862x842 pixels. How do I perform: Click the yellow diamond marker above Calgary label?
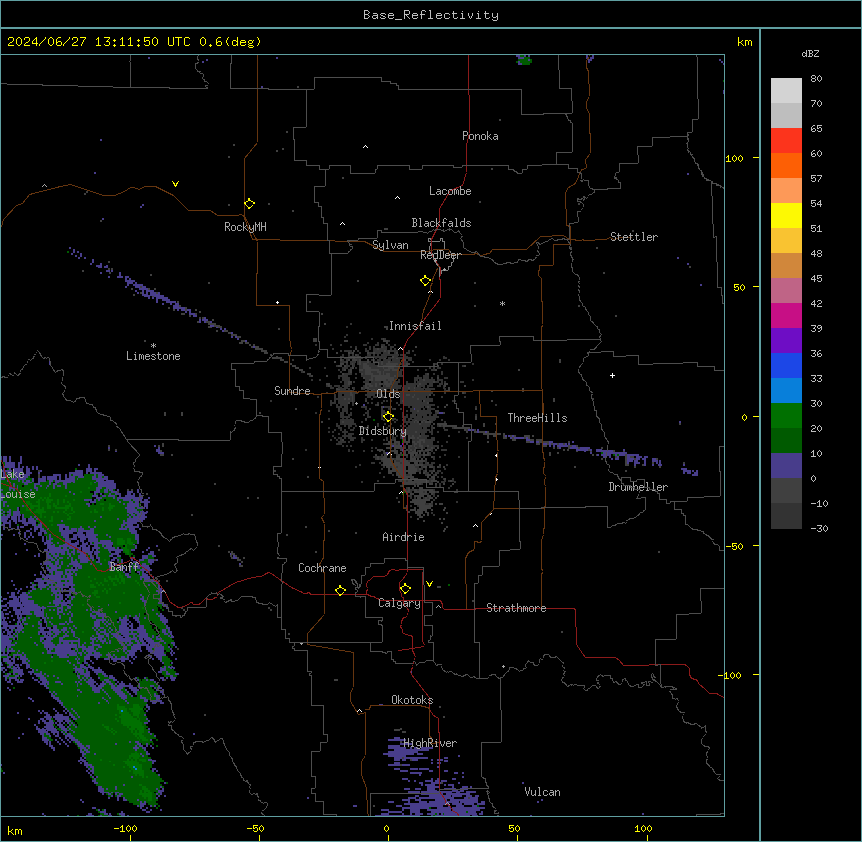tap(405, 589)
